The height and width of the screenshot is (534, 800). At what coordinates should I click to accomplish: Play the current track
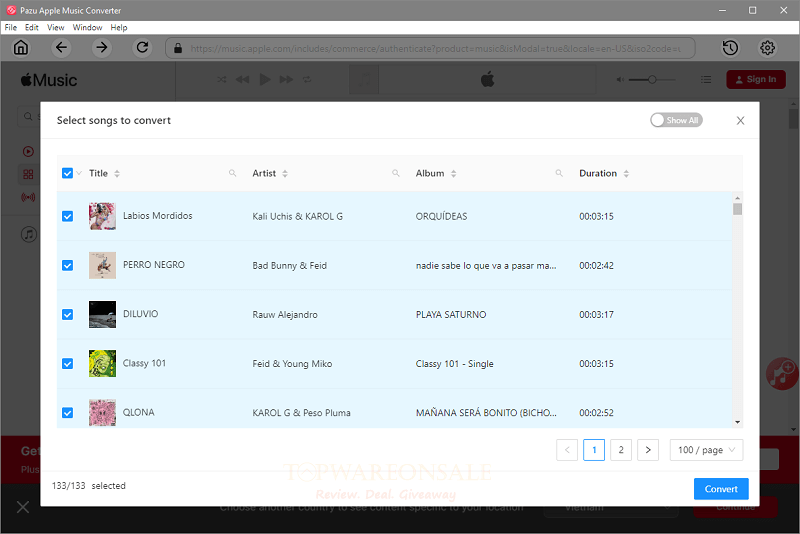pos(265,80)
